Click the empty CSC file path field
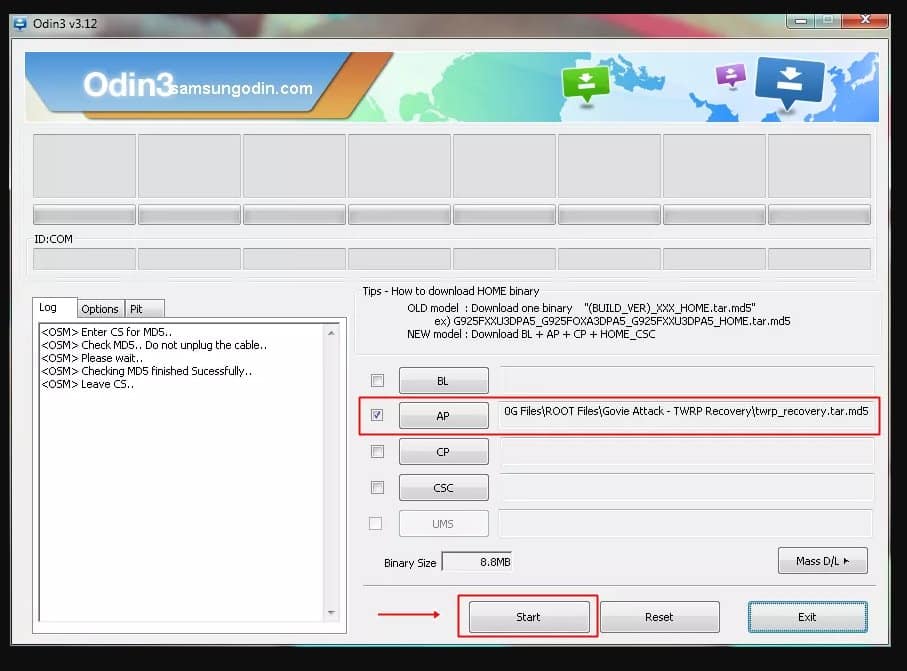 687,487
